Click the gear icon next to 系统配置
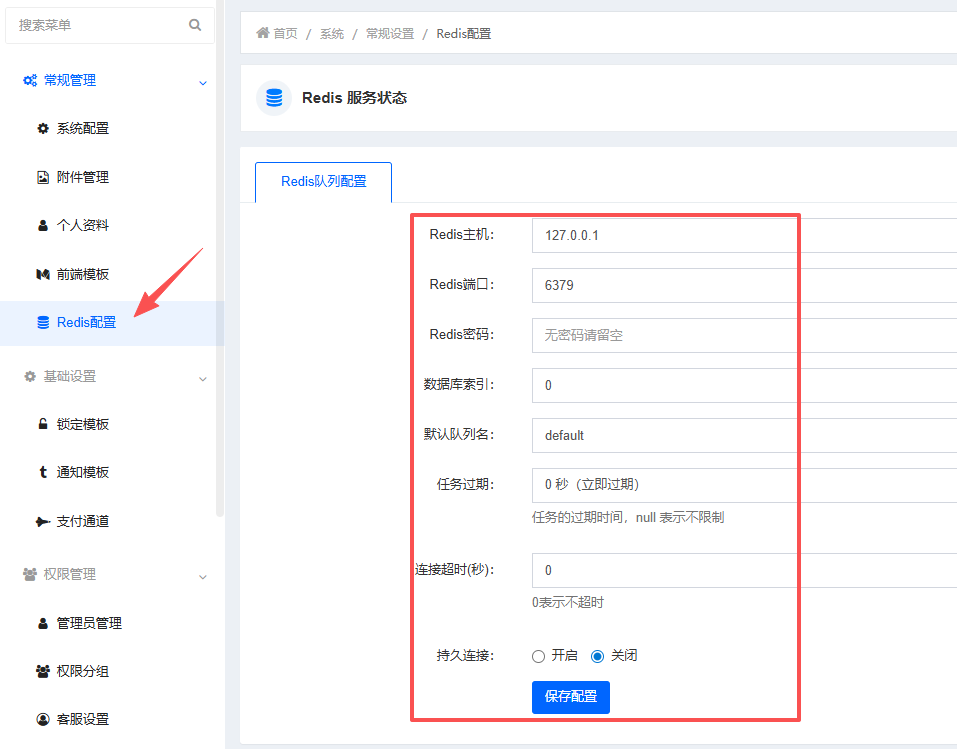Image resolution: width=957 pixels, height=749 pixels. pyautogui.click(x=43, y=129)
